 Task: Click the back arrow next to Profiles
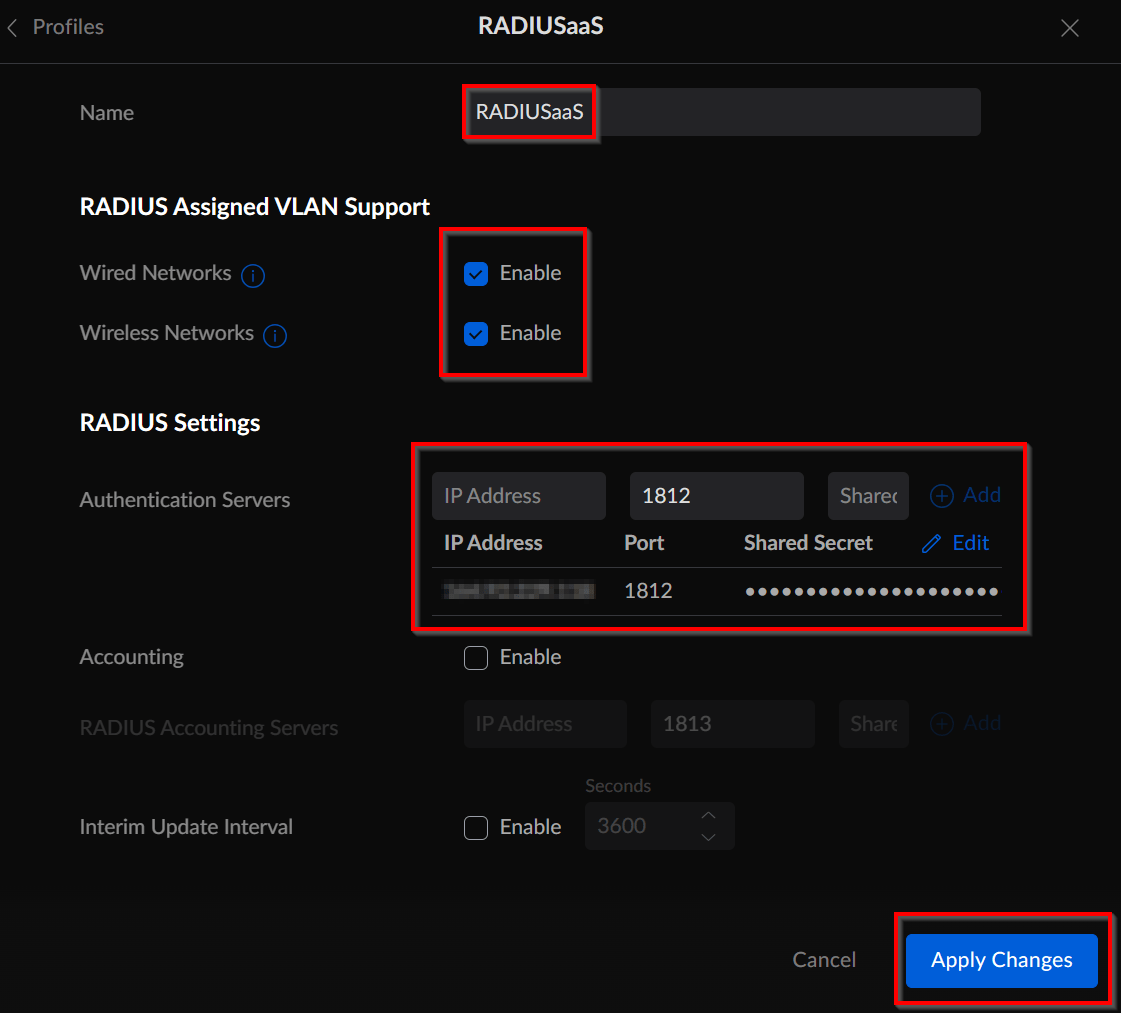pyautogui.click(x=12, y=27)
